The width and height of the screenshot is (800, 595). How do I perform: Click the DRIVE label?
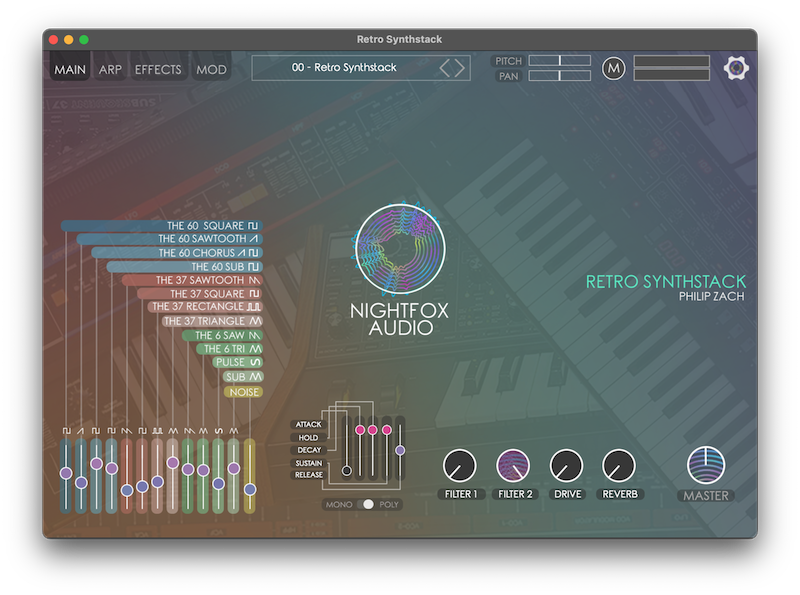pos(567,494)
